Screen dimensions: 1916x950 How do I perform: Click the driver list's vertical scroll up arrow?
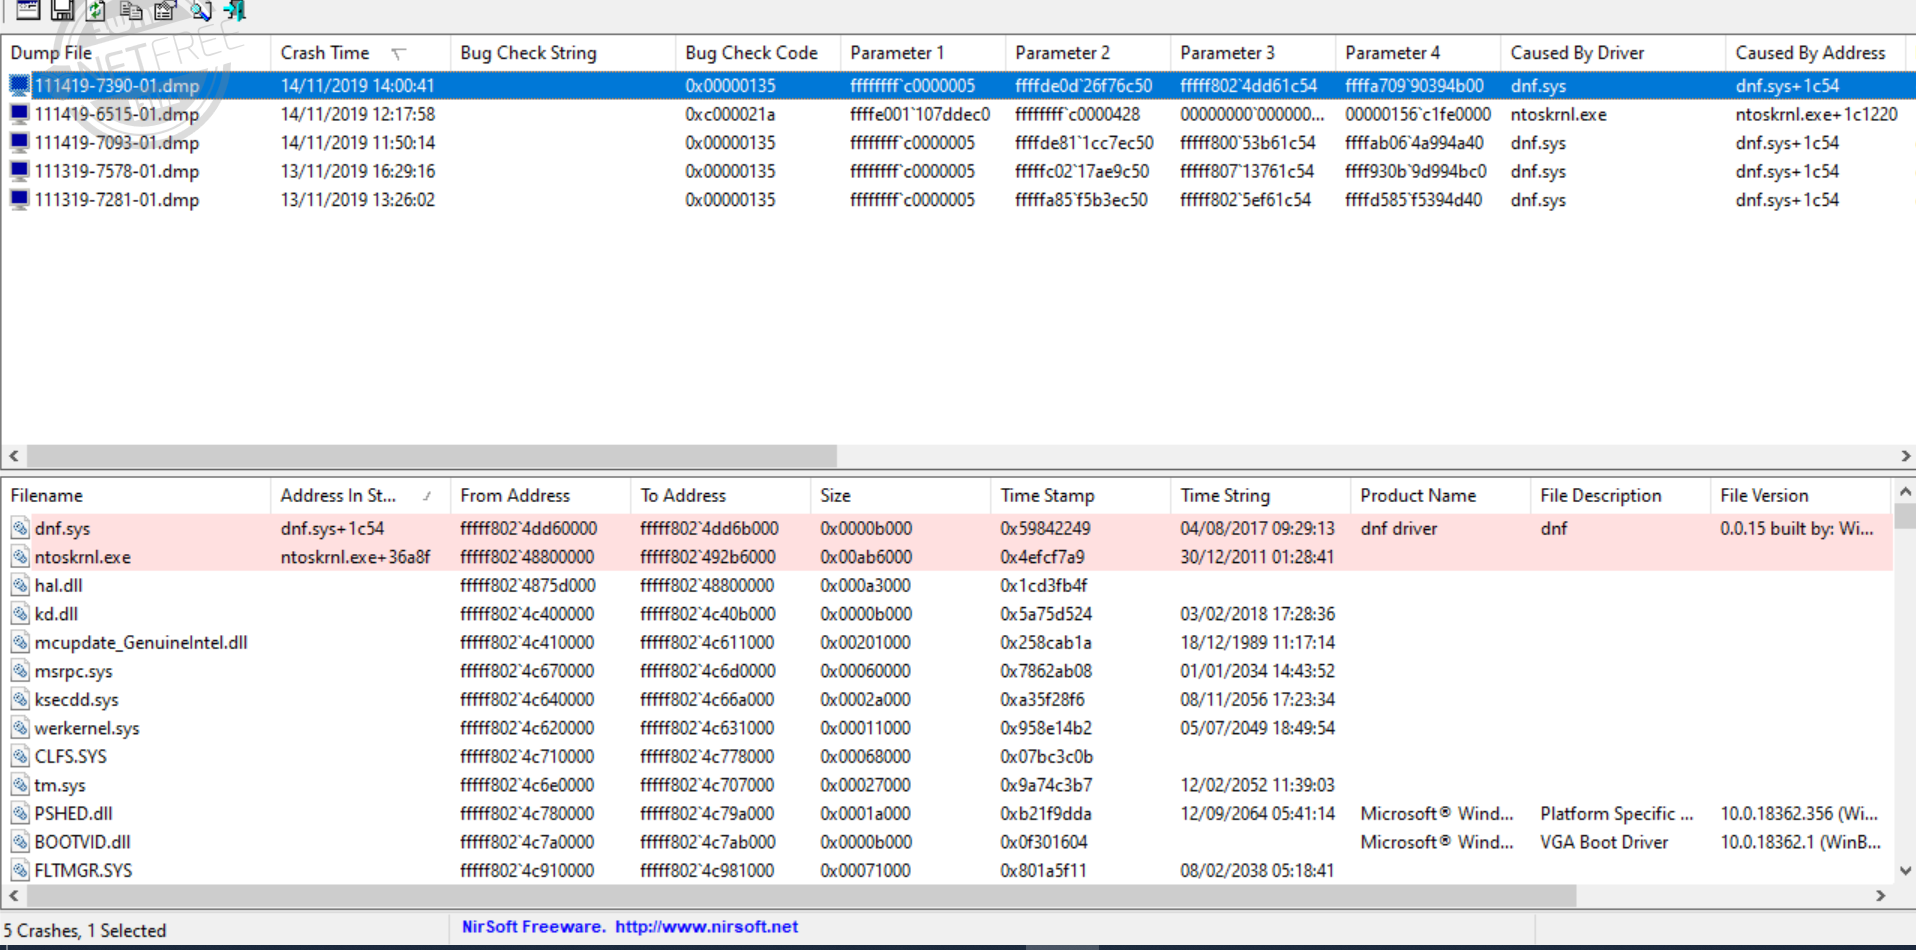[x=1905, y=492]
